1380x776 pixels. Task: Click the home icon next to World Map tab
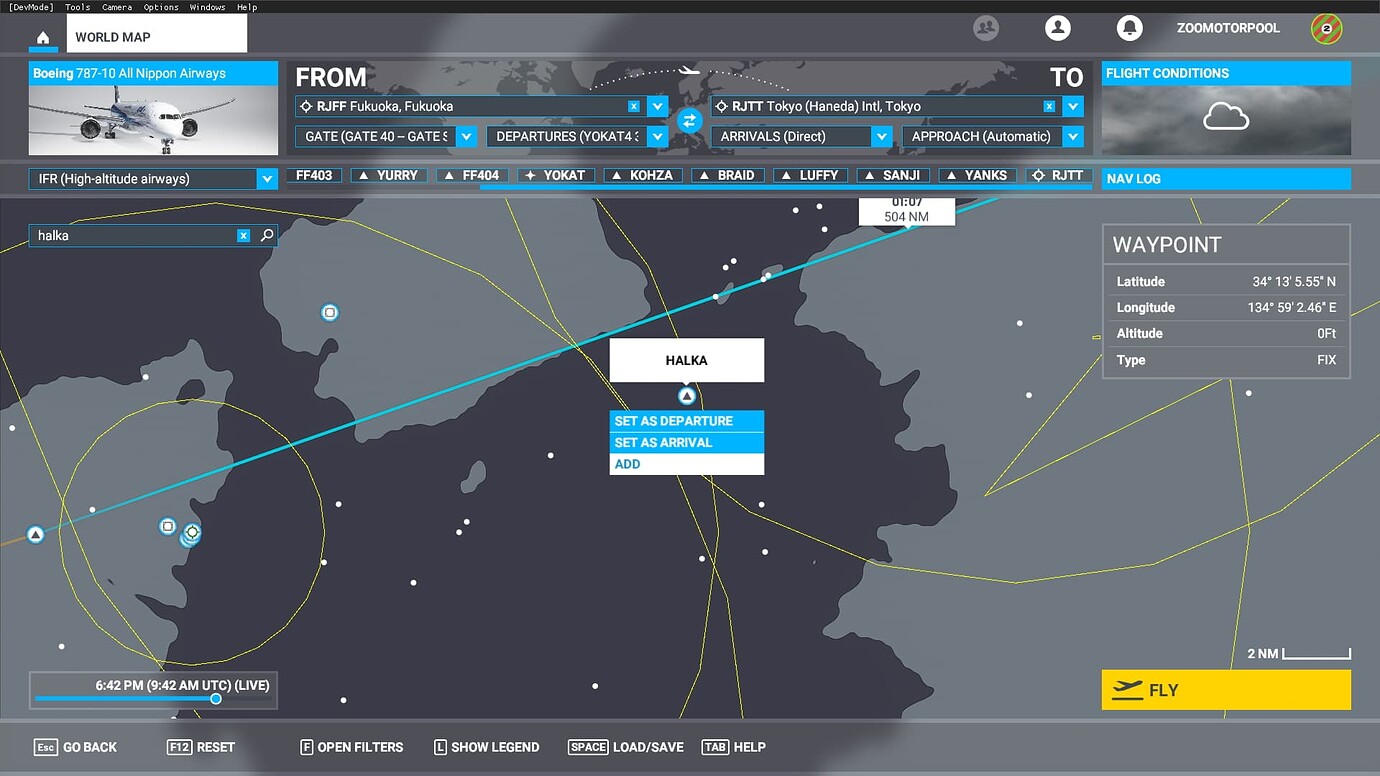[x=42, y=38]
